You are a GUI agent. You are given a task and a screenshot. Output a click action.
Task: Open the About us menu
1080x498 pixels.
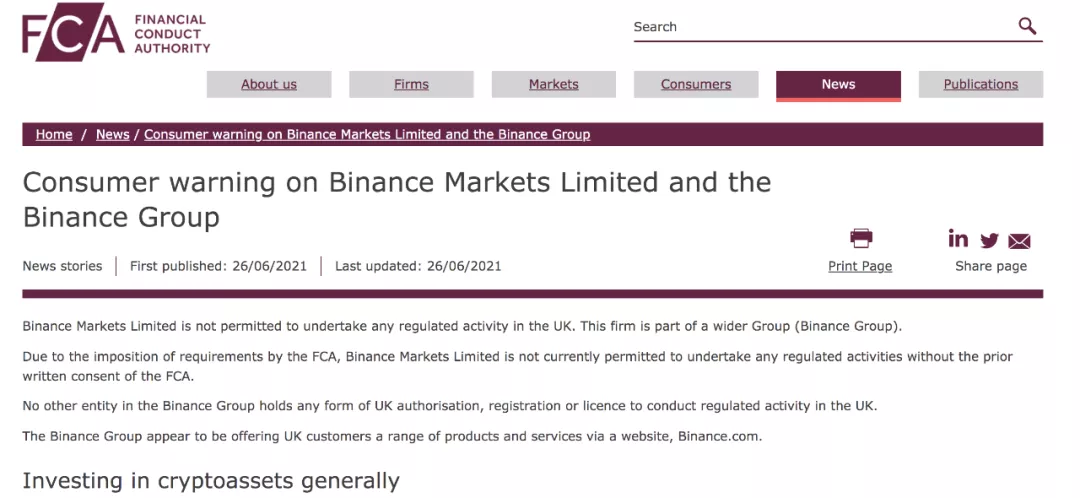[x=269, y=84]
